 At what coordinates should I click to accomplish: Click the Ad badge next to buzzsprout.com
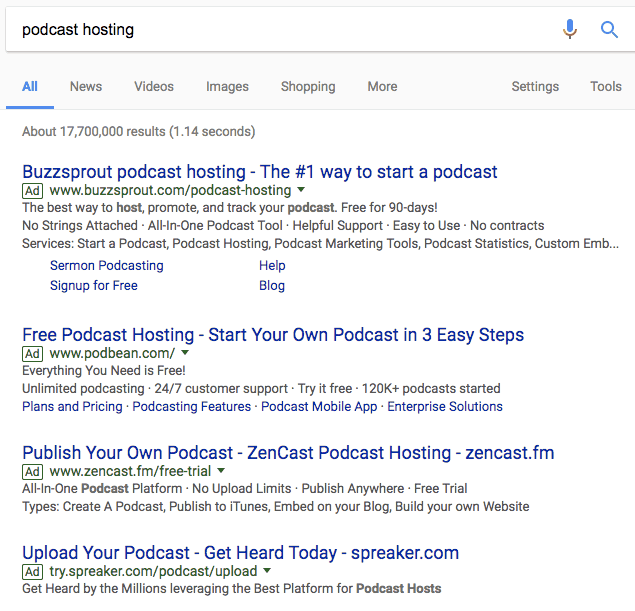coord(33,190)
